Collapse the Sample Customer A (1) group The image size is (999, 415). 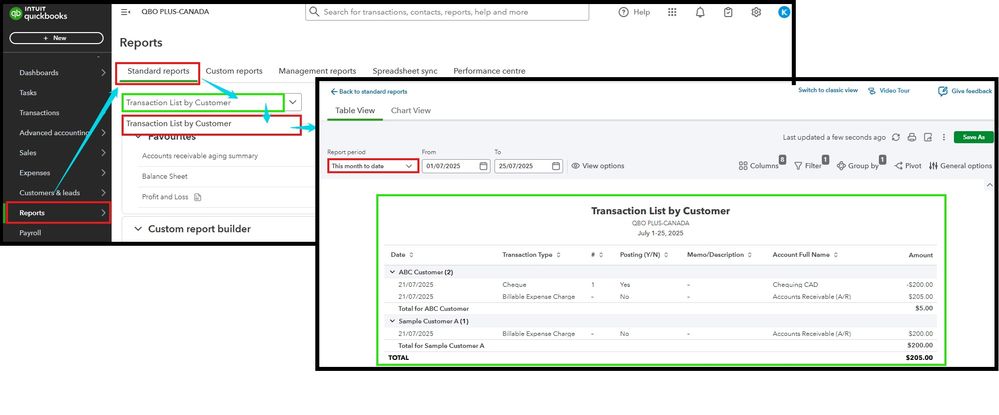pyautogui.click(x=392, y=321)
